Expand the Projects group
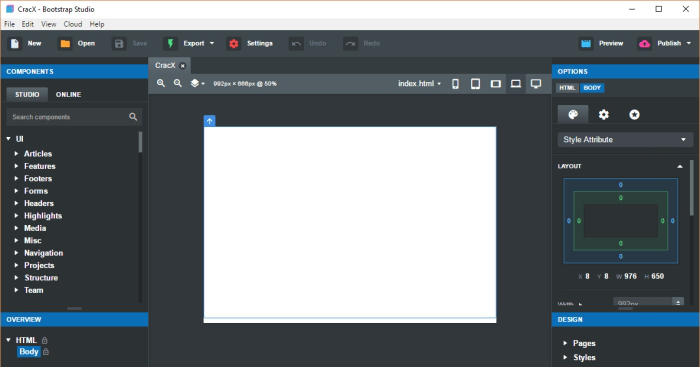 tap(17, 265)
